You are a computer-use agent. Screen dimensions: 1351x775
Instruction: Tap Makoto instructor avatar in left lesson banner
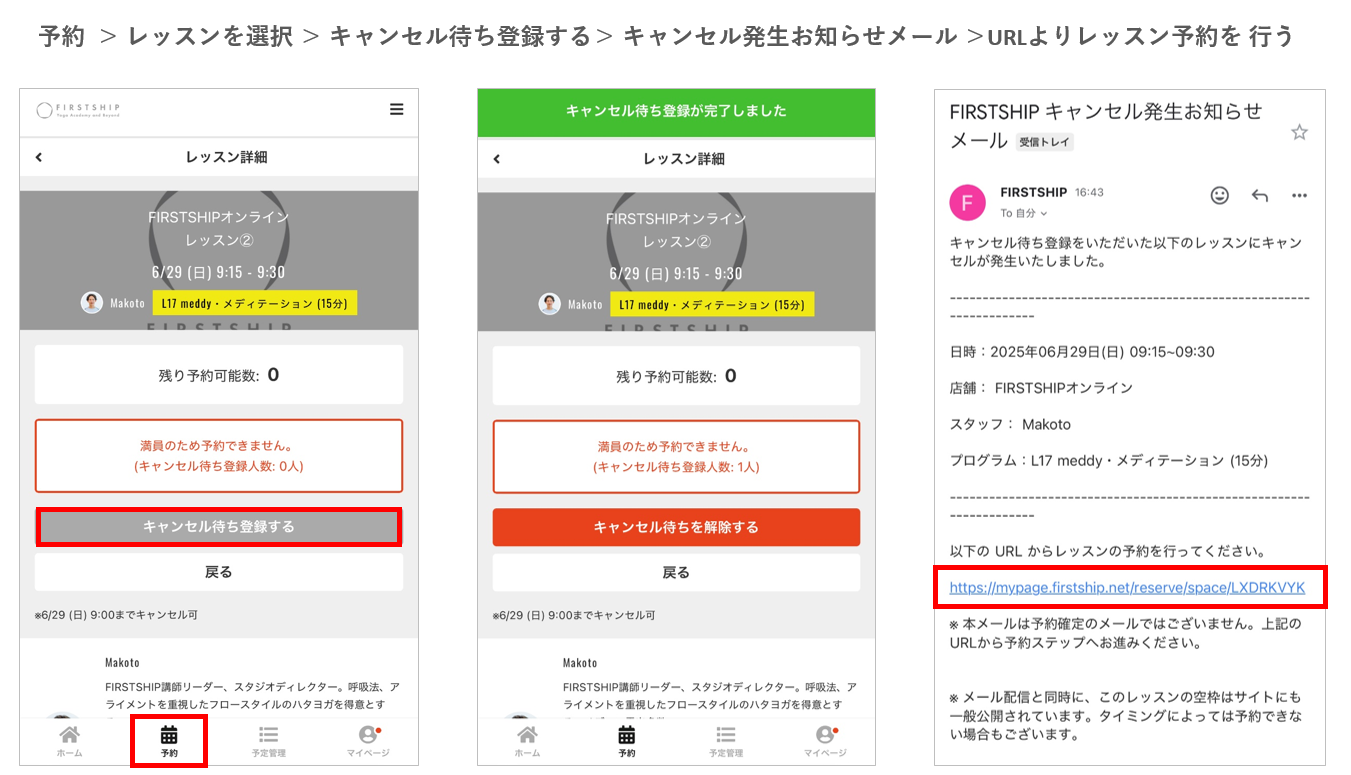point(92,303)
